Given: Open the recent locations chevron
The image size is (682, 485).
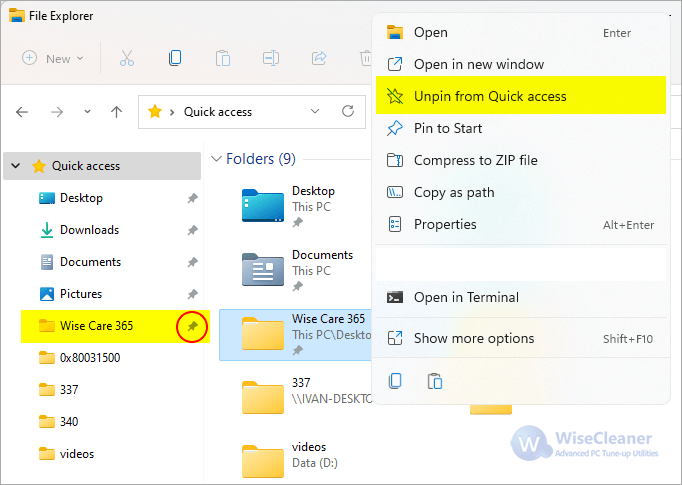Looking at the screenshot, I should (x=87, y=112).
